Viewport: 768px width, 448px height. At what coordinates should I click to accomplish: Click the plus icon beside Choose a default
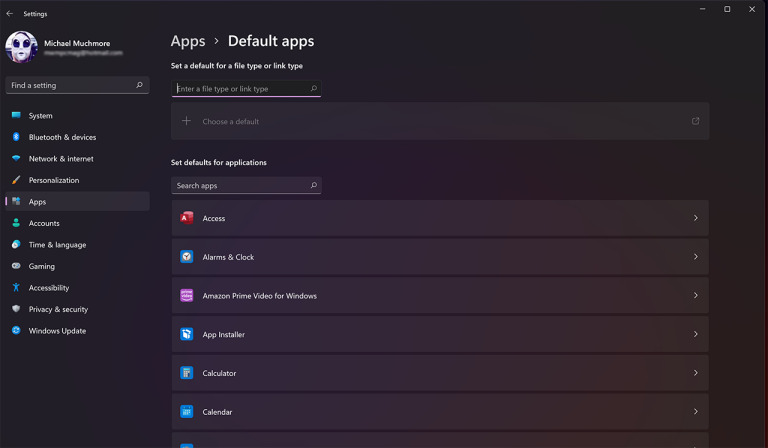click(x=186, y=121)
